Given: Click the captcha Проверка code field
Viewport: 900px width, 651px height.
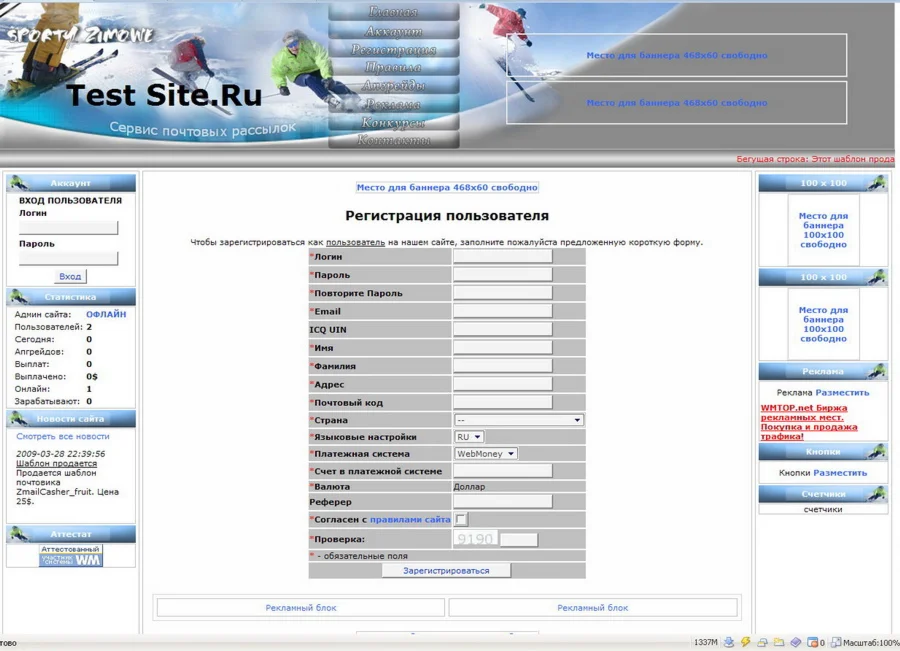Looking at the screenshot, I should (519, 540).
